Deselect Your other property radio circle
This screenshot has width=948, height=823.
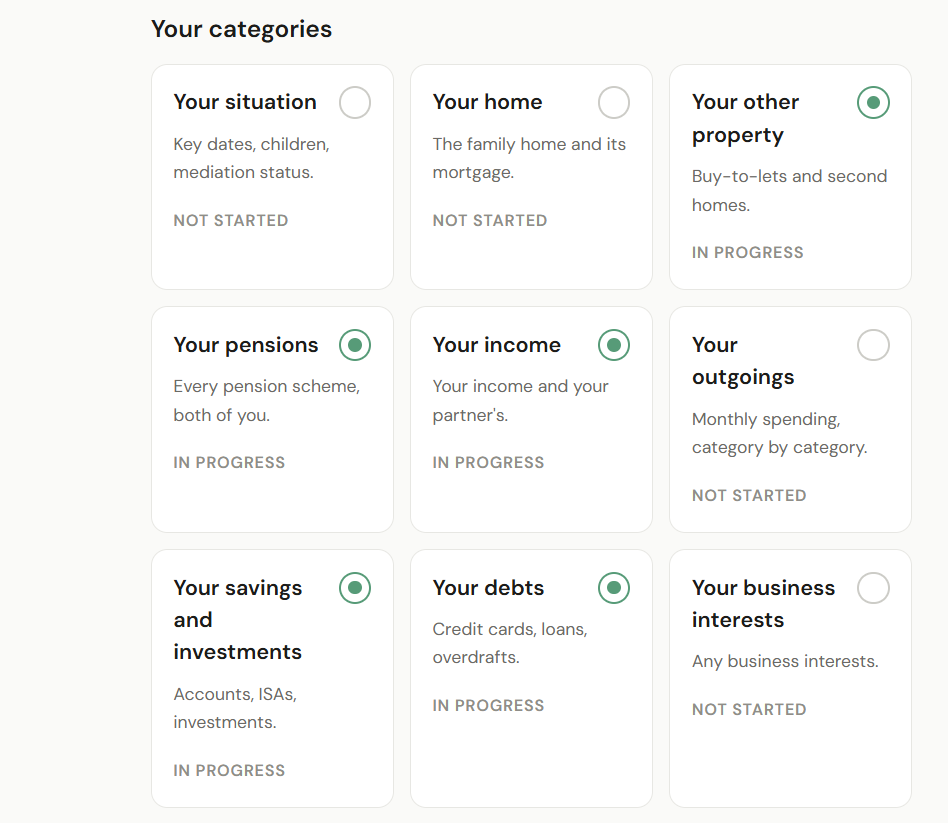(873, 102)
